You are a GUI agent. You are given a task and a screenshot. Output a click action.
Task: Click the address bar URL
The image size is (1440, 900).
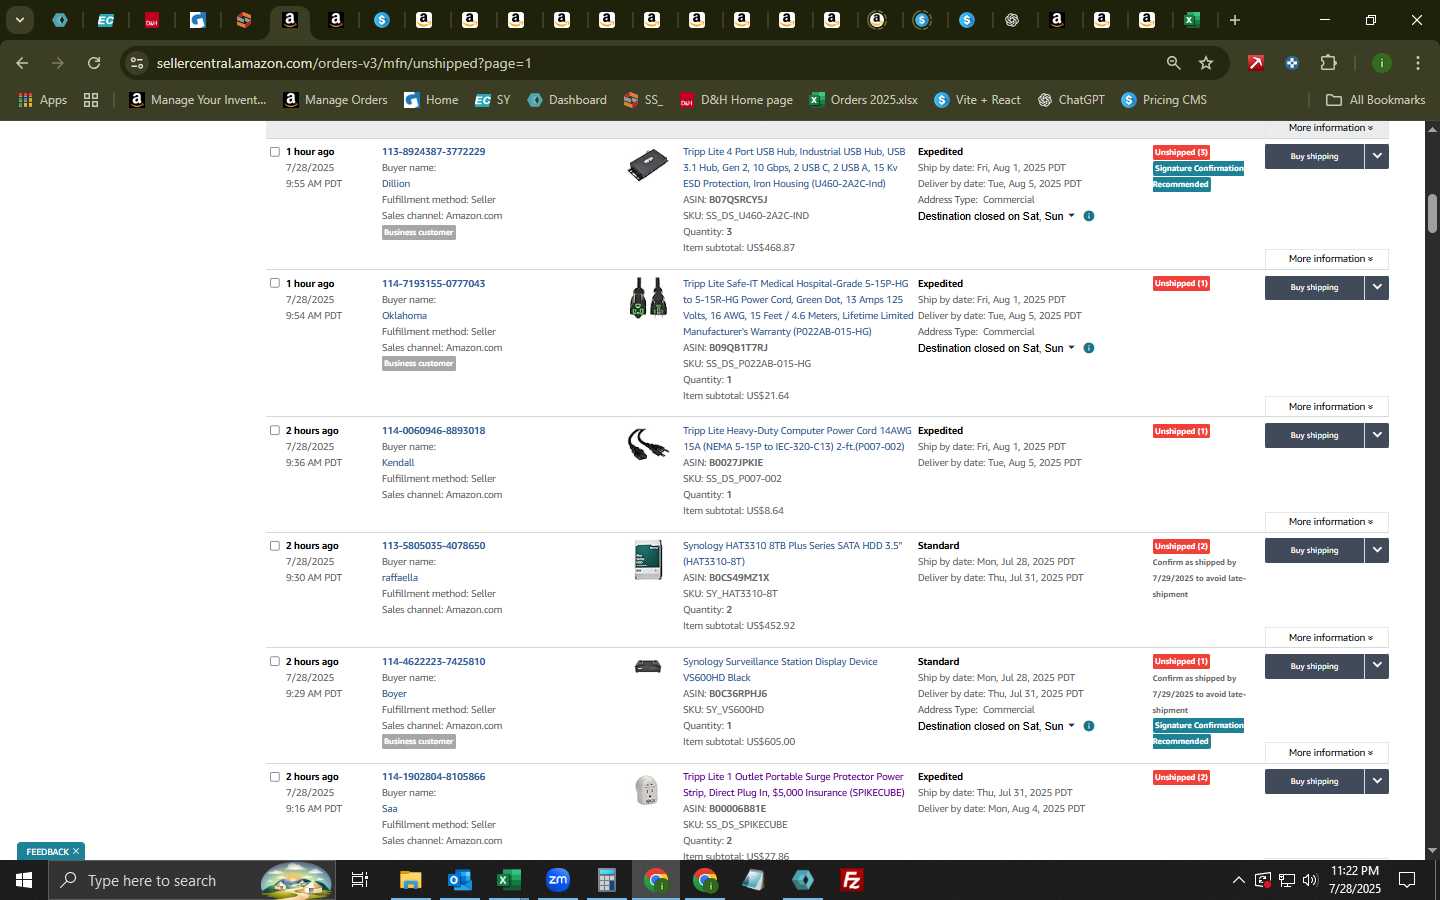point(344,63)
